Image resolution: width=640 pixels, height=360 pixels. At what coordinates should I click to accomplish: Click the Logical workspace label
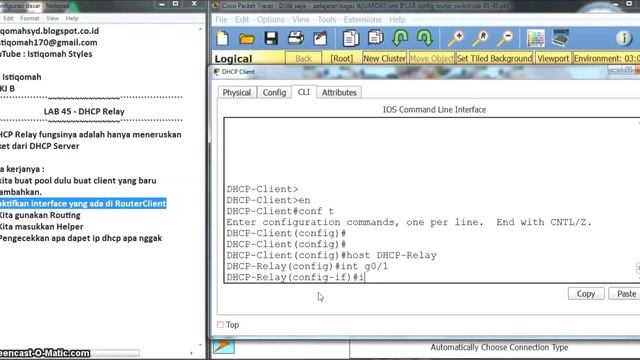(233, 59)
